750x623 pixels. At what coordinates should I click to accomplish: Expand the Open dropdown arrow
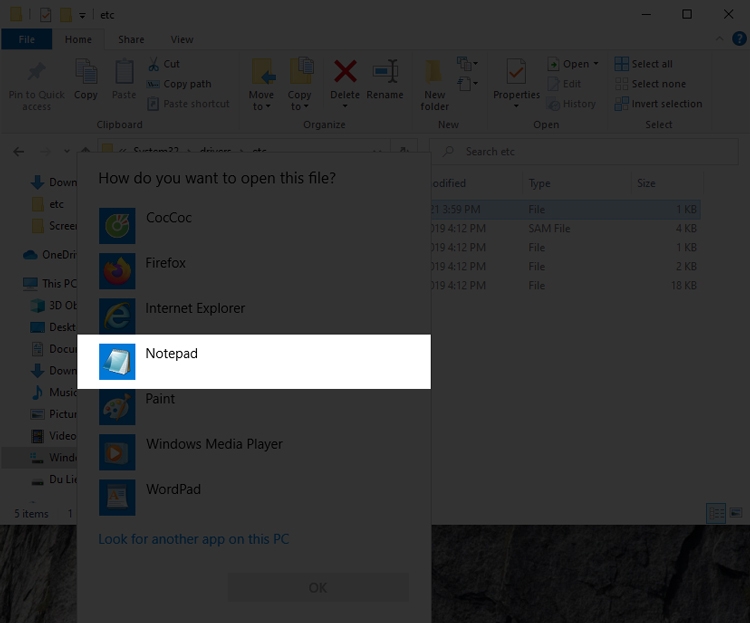pyautogui.click(x=596, y=64)
